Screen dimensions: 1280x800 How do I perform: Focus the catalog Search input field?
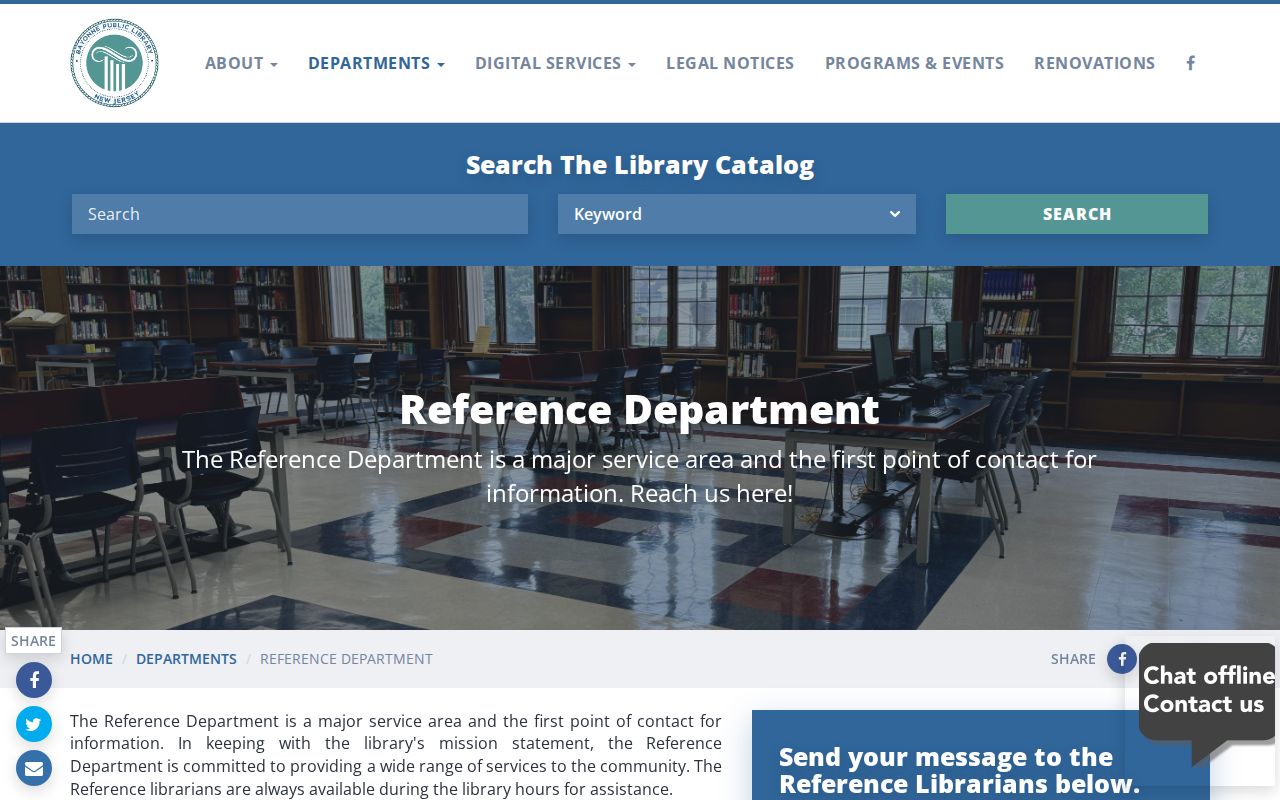[300, 214]
